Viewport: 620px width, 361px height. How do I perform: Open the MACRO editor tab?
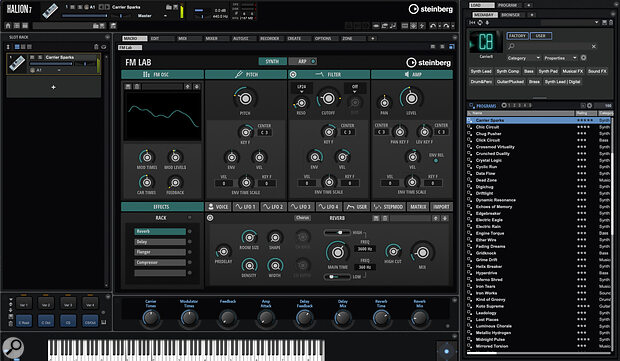[134, 38]
